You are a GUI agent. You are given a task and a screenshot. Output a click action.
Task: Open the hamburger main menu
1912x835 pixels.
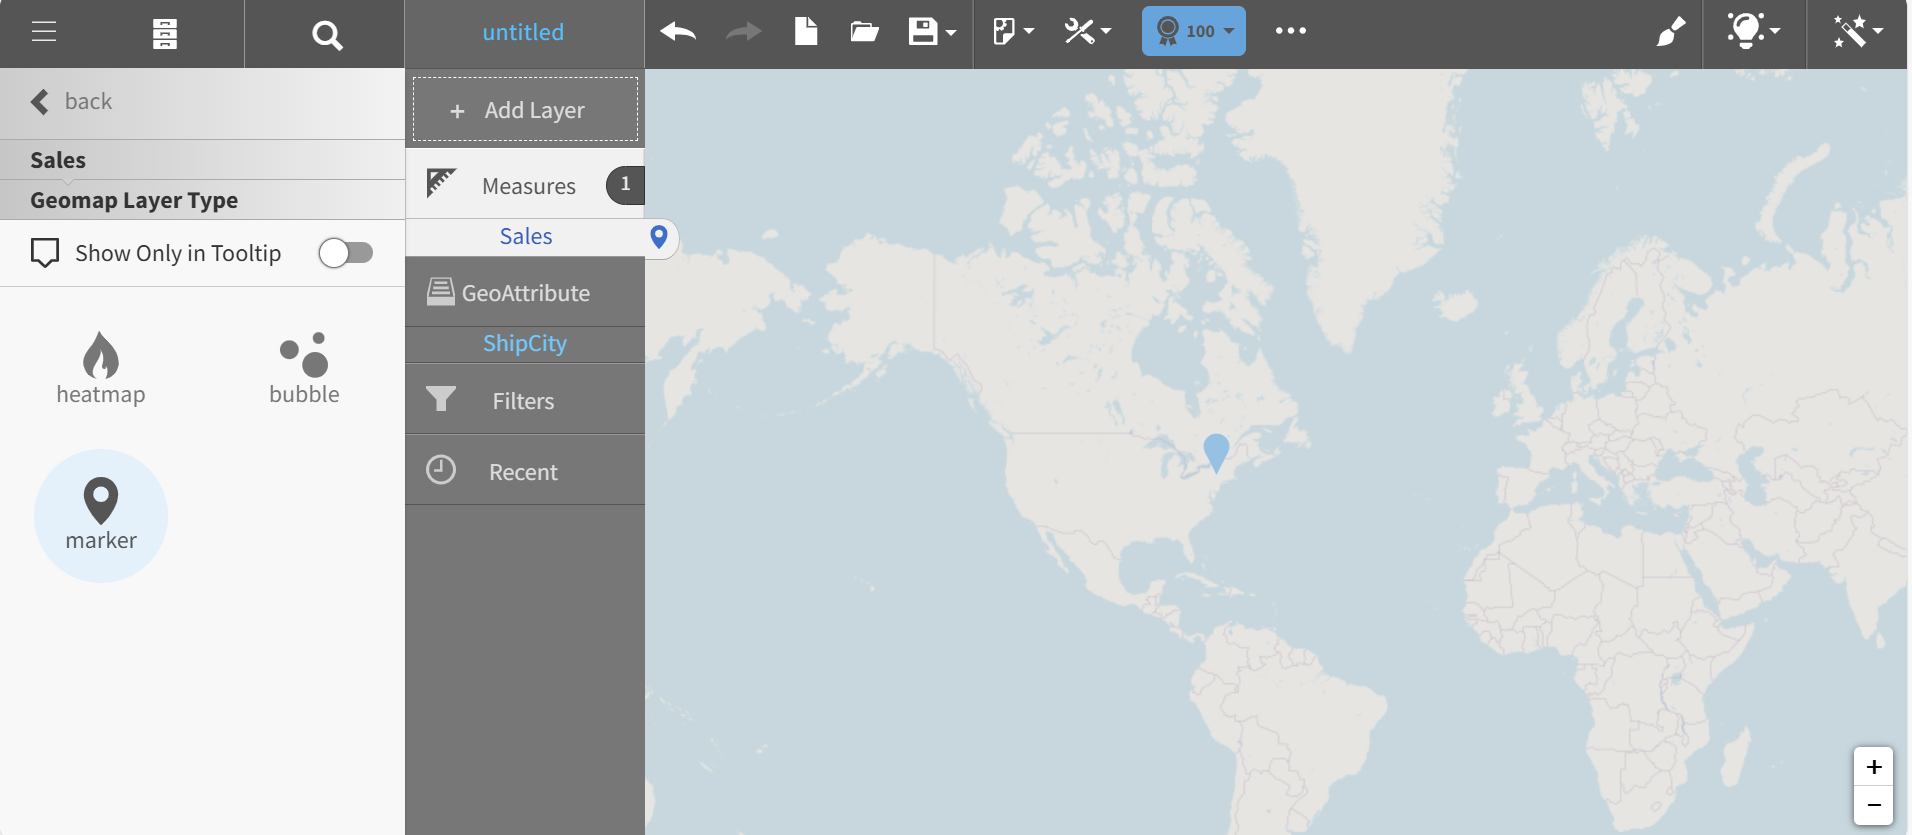43,32
